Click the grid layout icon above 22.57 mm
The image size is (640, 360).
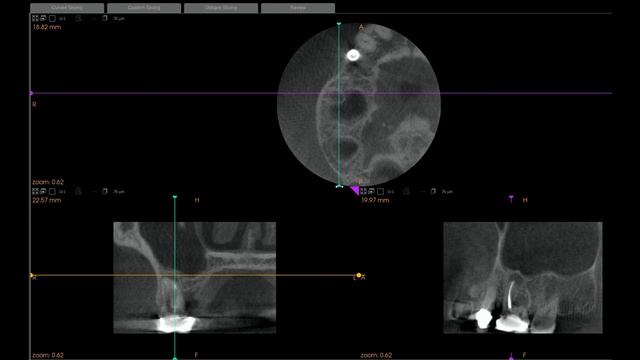pos(36,191)
